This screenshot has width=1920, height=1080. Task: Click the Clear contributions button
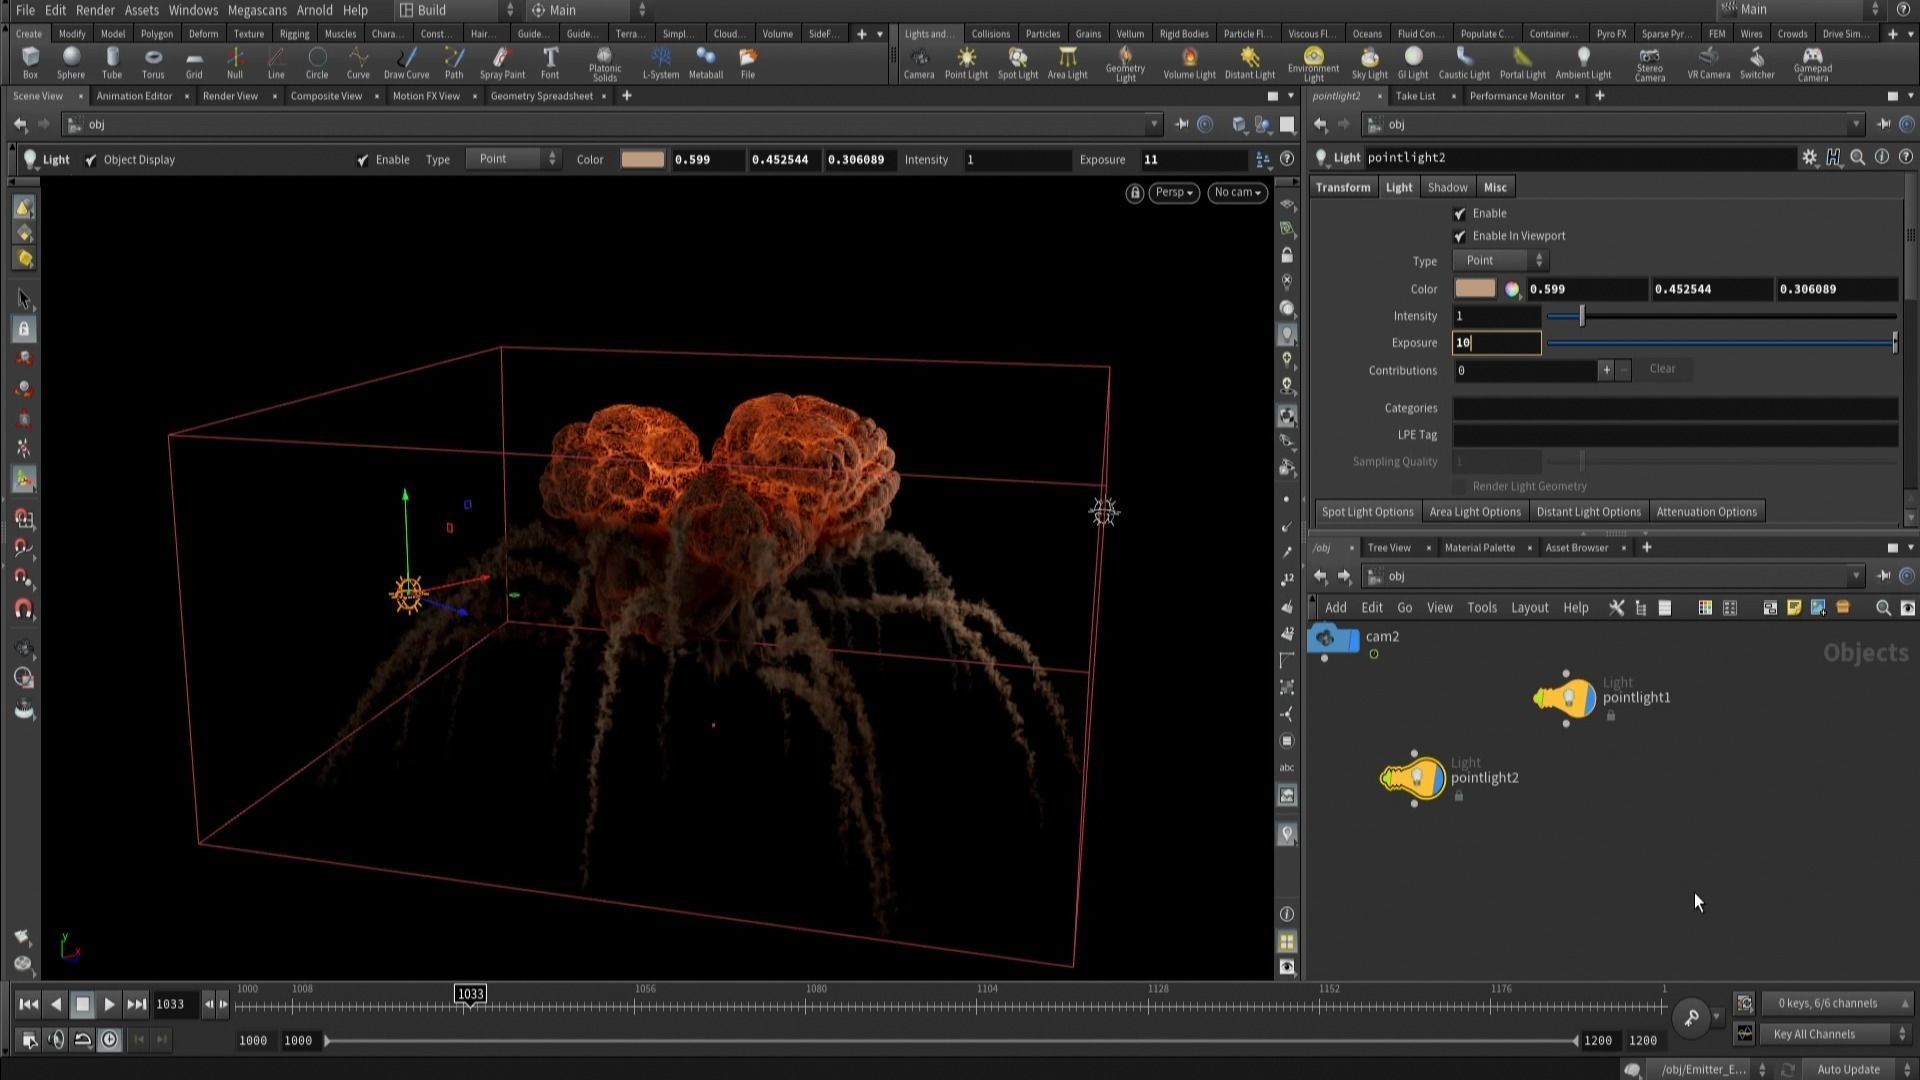click(1662, 369)
